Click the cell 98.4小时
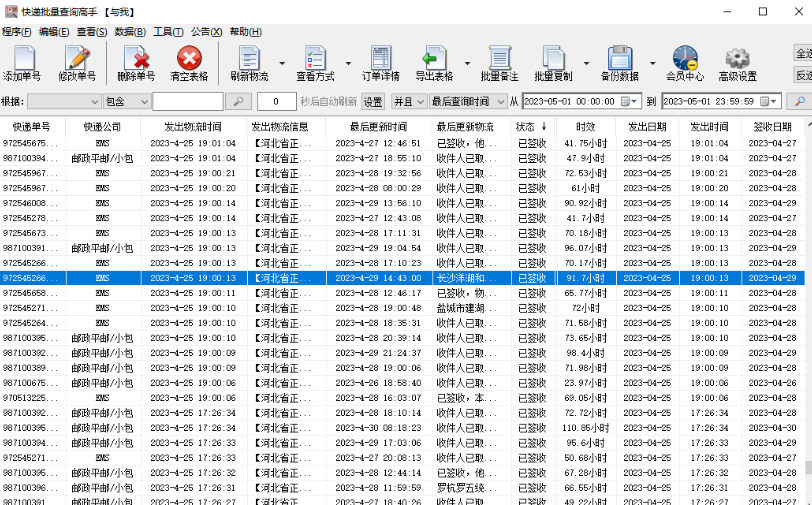Image resolution: width=812 pixels, height=505 pixels. (x=586, y=353)
